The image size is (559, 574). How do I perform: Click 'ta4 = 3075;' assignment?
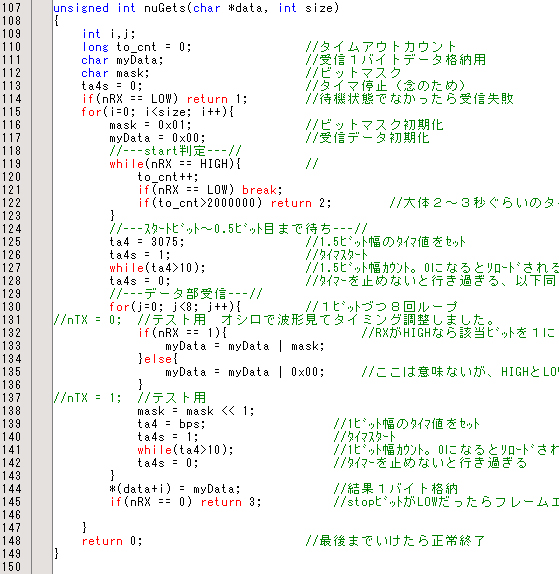pos(146,242)
